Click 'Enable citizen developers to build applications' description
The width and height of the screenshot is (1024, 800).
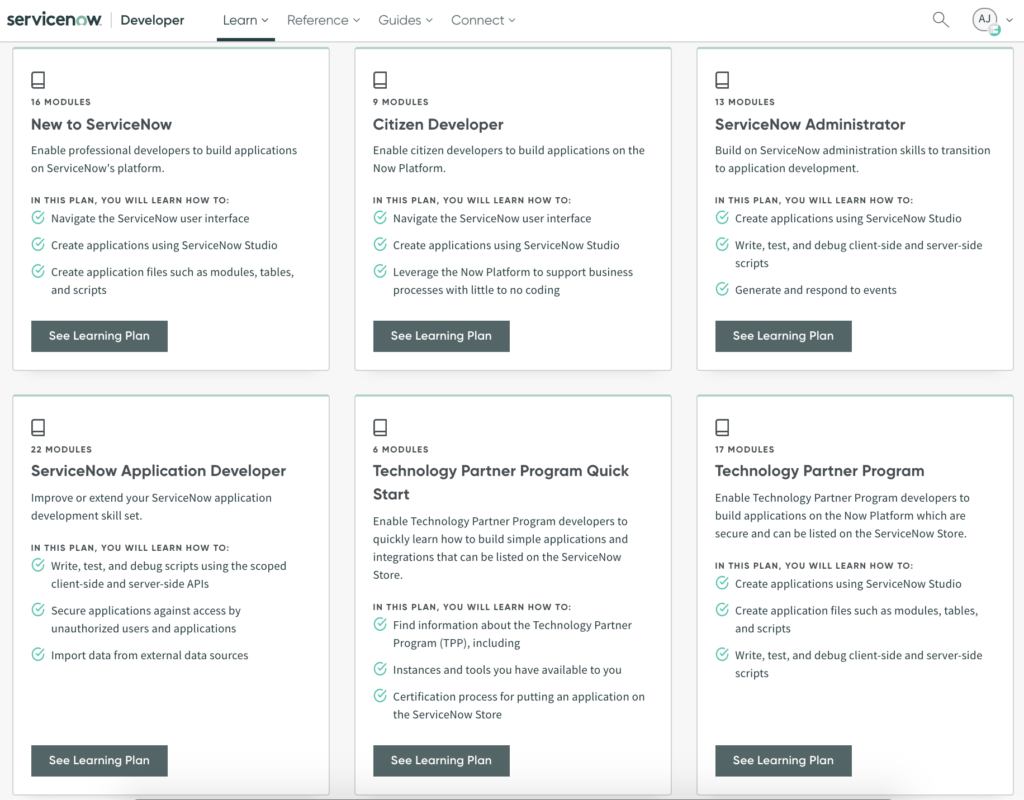509,159
